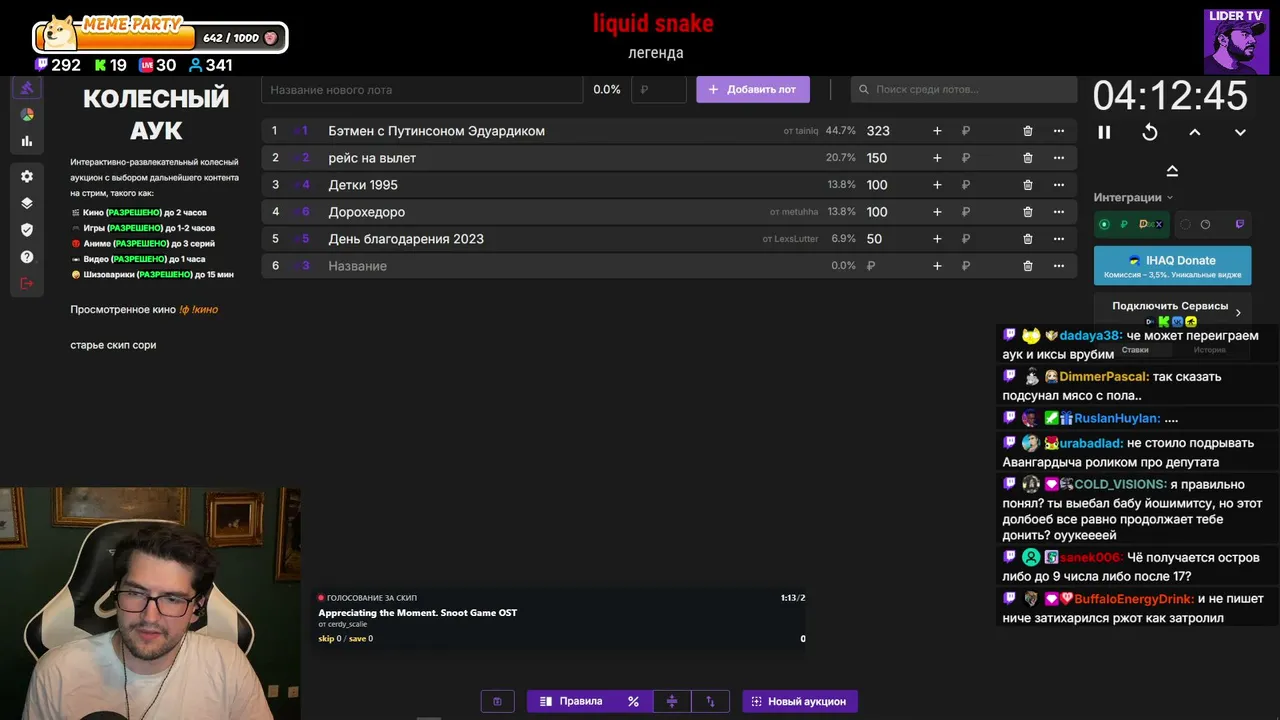Open the wheel pie chart page
The width and height of the screenshot is (1280, 720).
point(27,115)
